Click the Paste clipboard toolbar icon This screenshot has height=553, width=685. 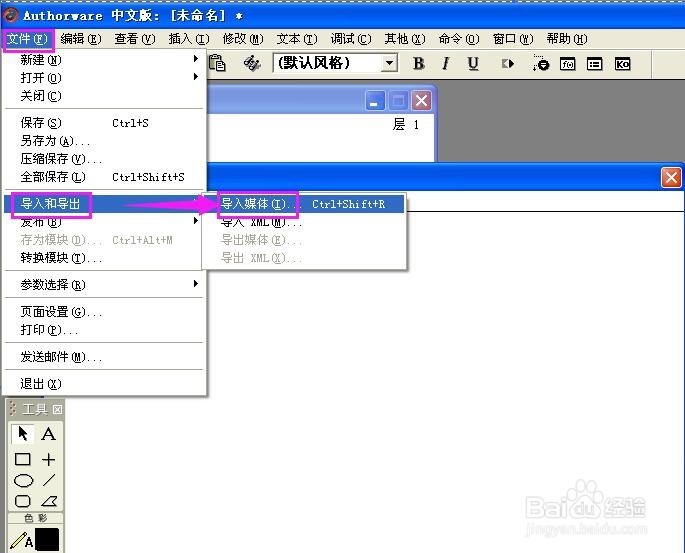tap(217, 64)
